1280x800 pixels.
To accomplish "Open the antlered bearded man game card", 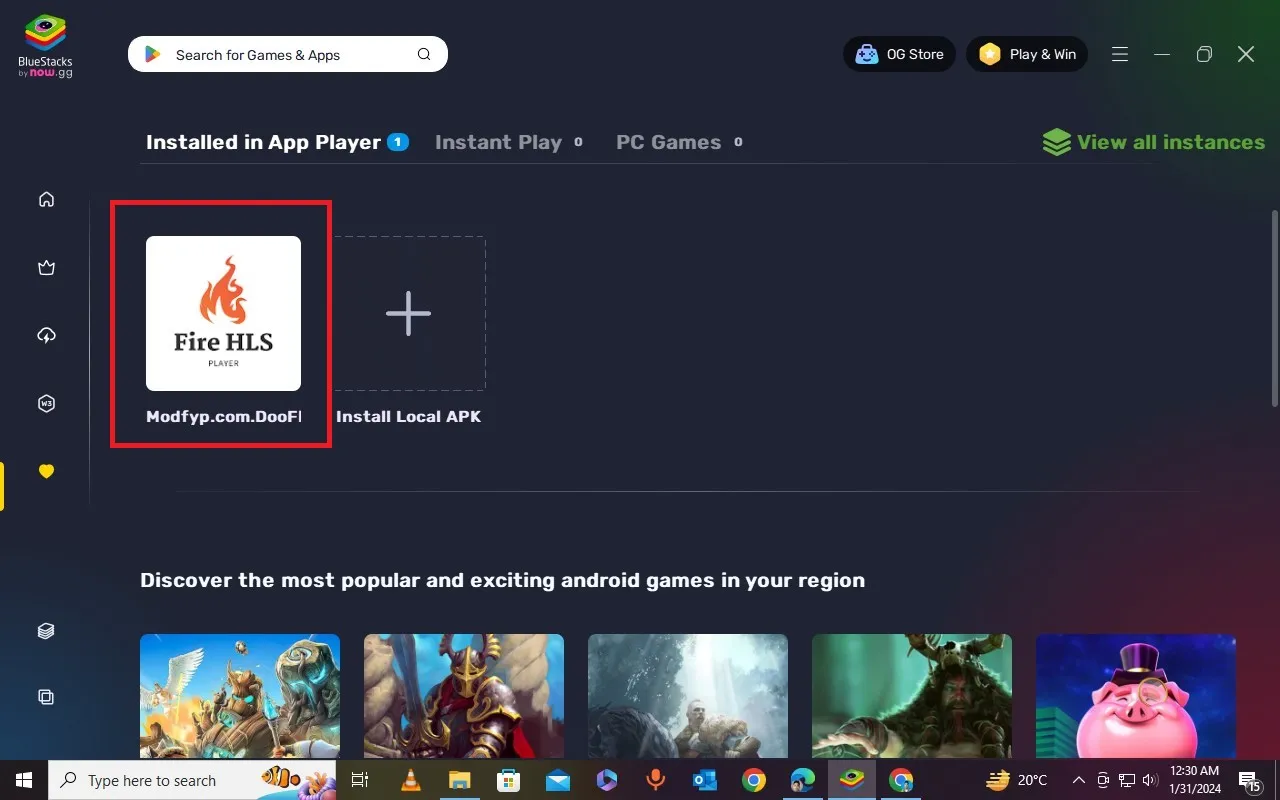I will (x=912, y=694).
